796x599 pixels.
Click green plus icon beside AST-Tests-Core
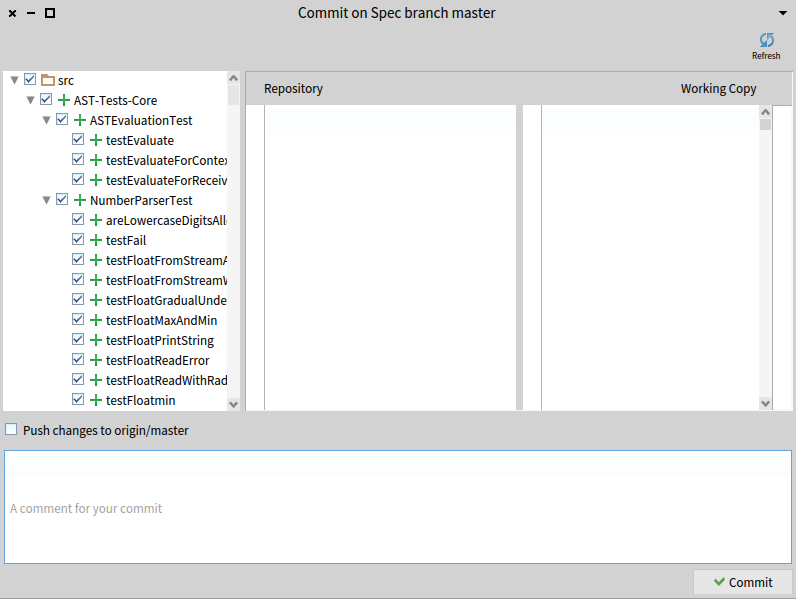pyautogui.click(x=64, y=100)
